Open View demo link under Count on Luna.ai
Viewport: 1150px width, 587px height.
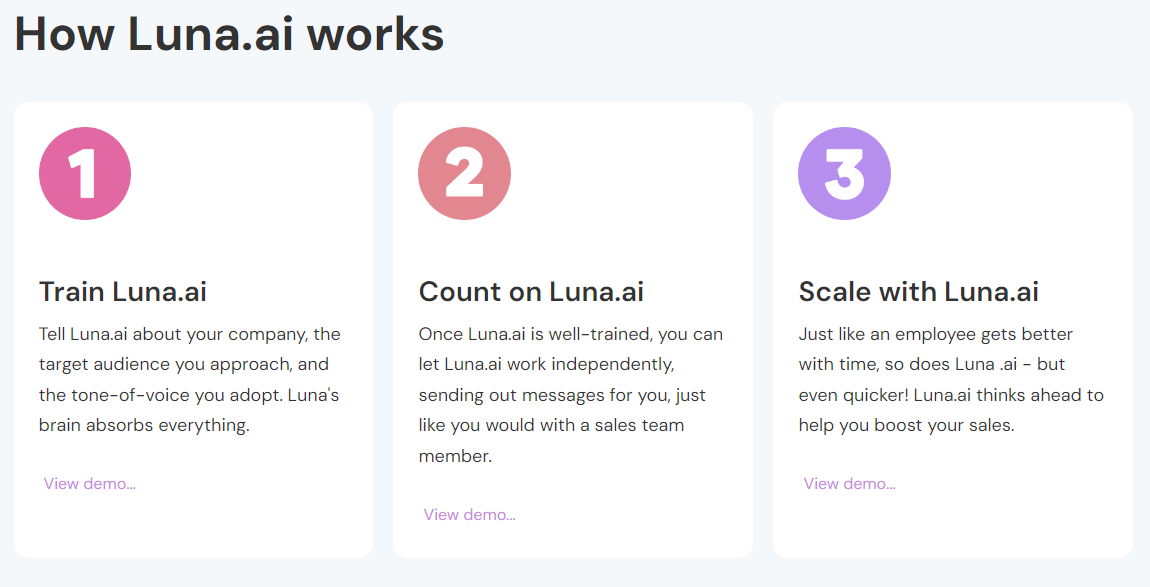[469, 515]
